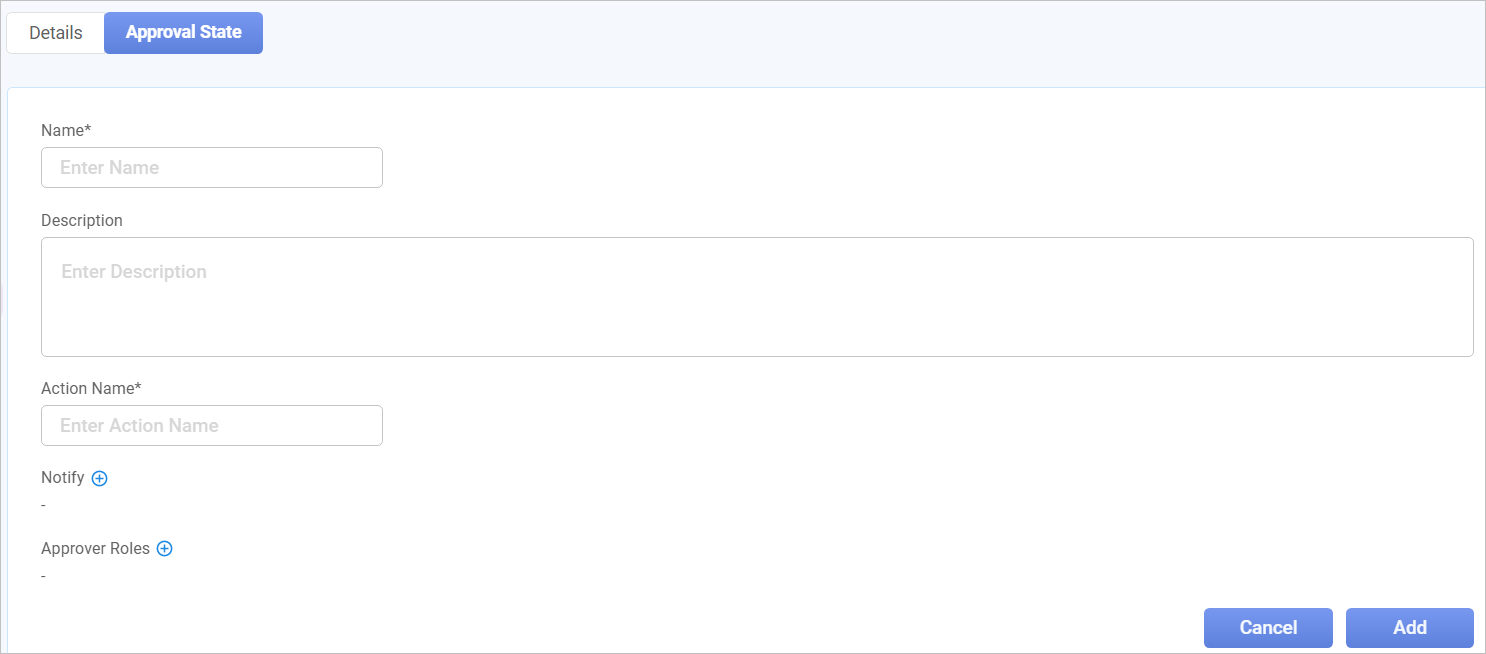Click the Action Name* field label
Viewport: 1486px width, 654px height.
[x=91, y=388]
